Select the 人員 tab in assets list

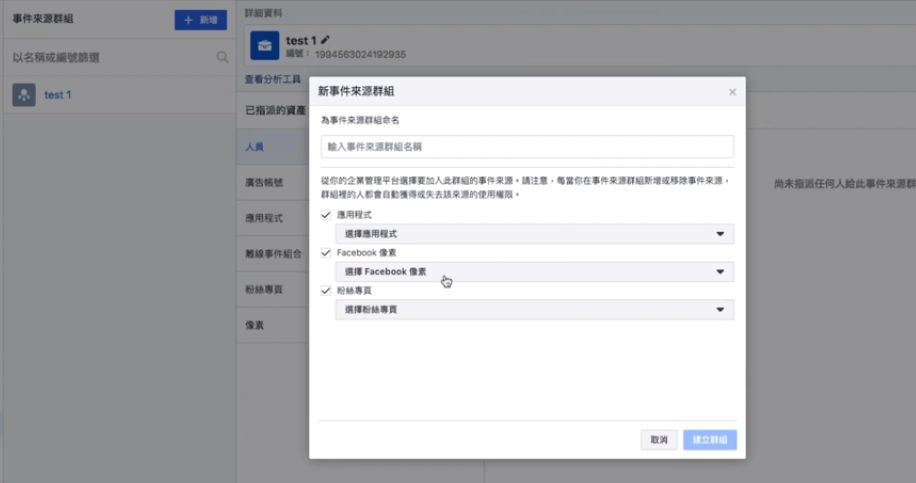[x=256, y=147]
